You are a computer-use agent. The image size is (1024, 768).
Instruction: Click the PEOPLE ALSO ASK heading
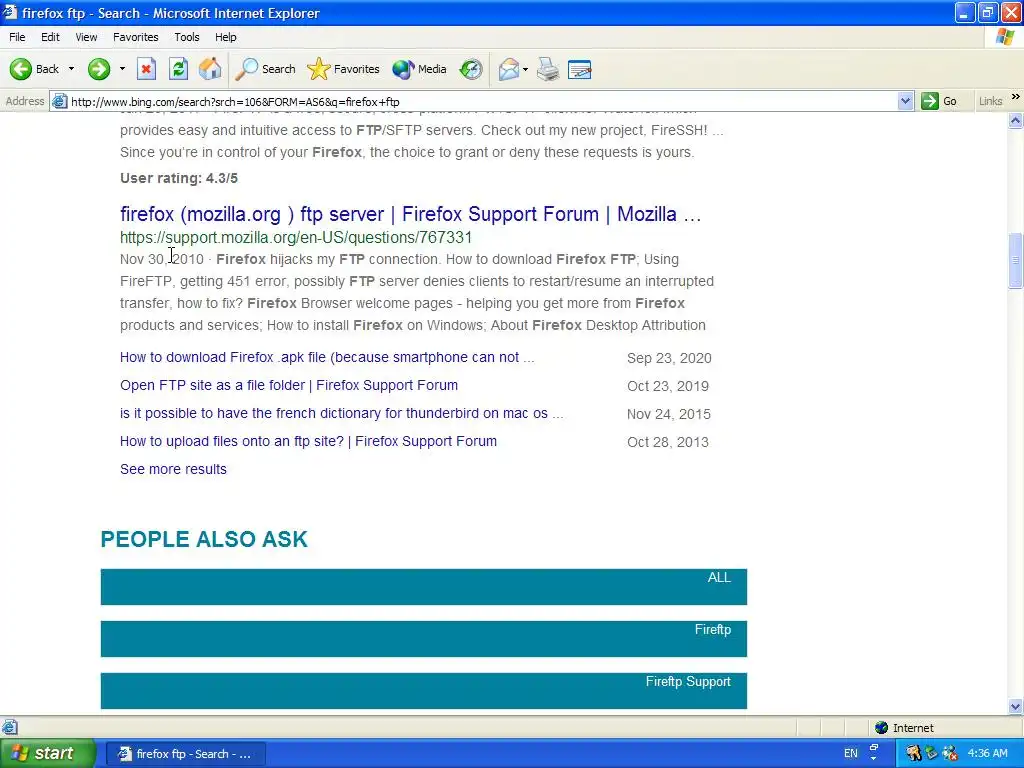point(204,539)
